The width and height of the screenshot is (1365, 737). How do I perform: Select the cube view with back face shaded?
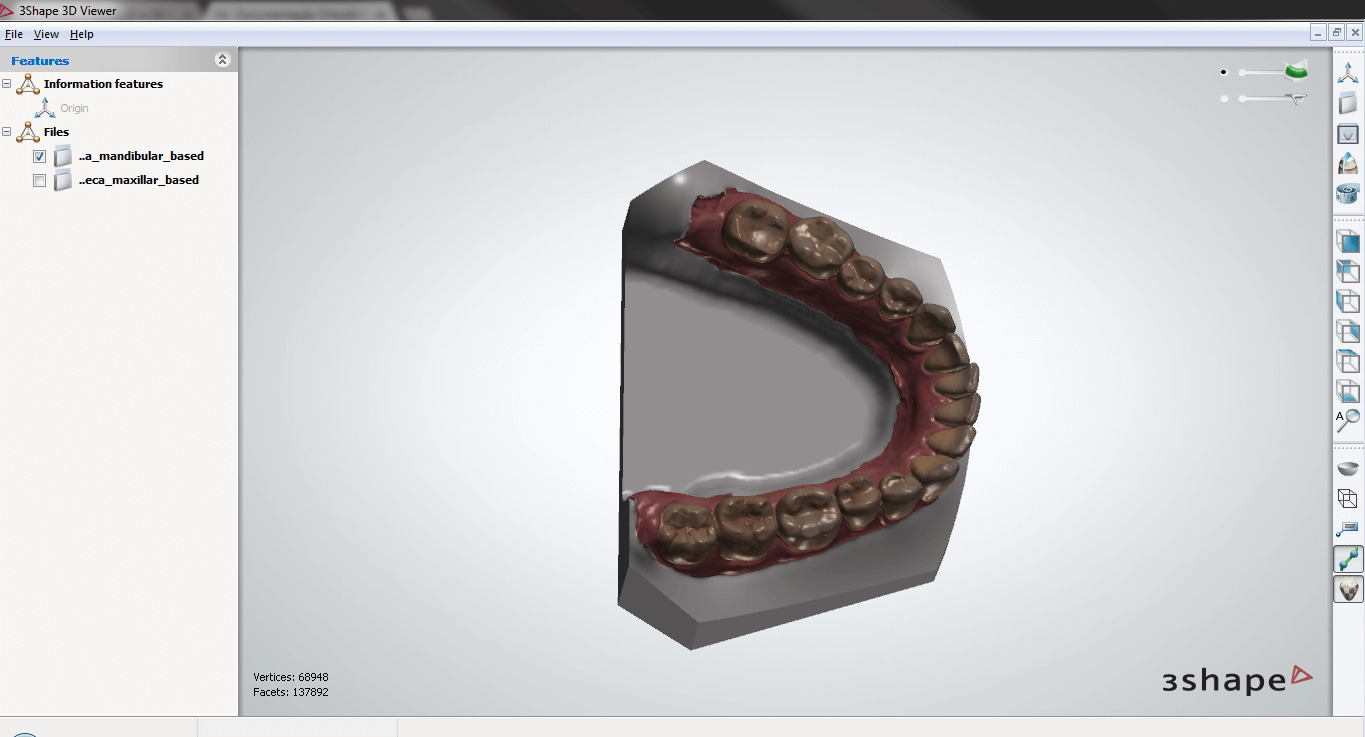pyautogui.click(x=1348, y=271)
